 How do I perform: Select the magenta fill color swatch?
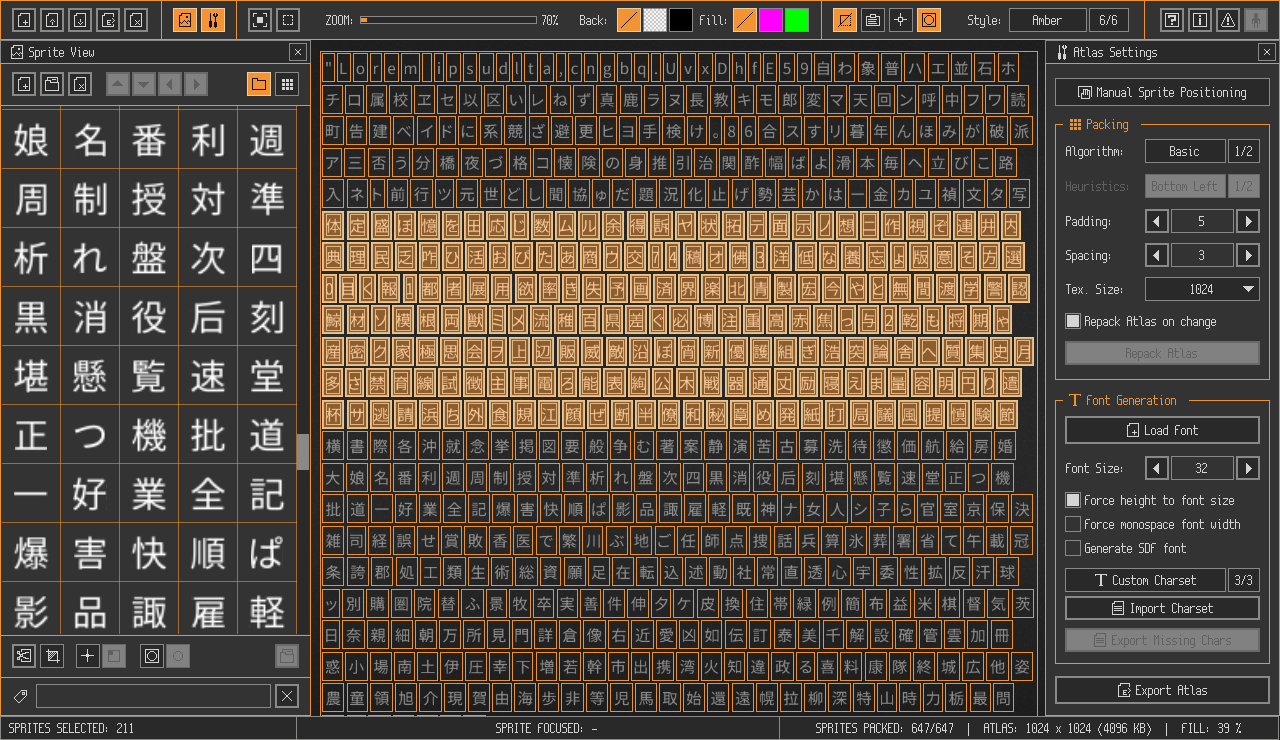pos(769,20)
